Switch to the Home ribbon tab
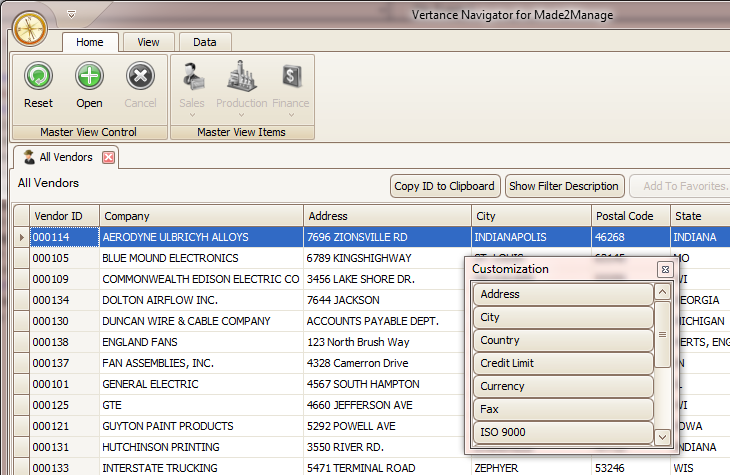This screenshot has width=730, height=475. 90,42
